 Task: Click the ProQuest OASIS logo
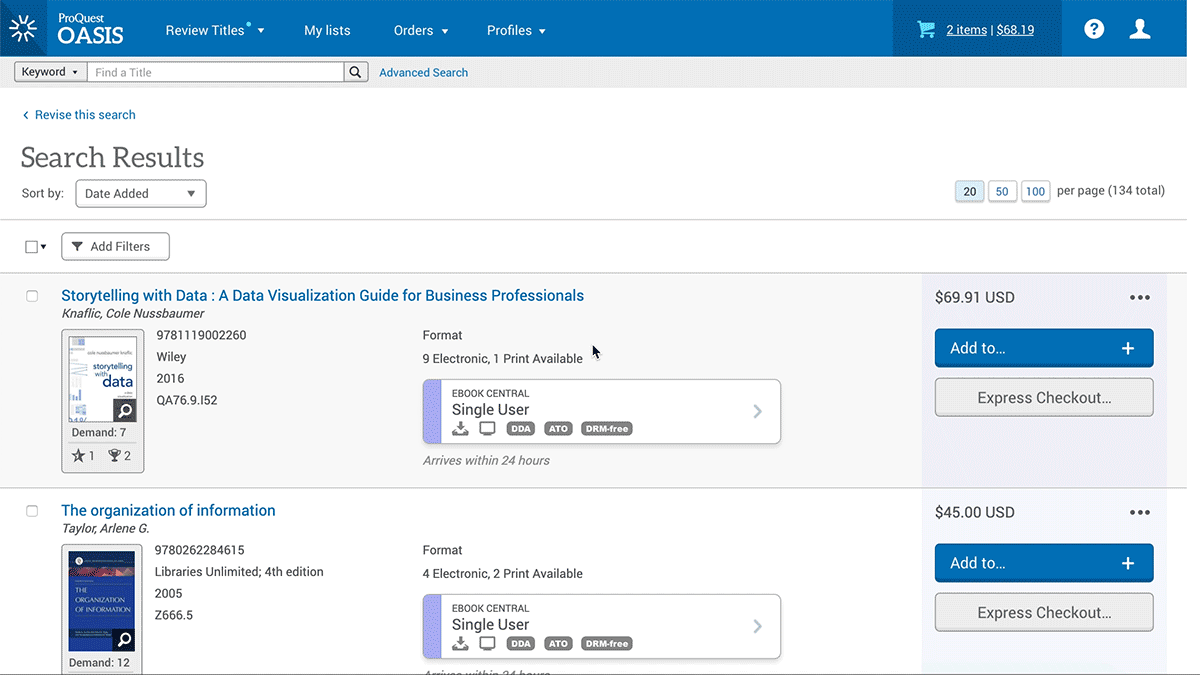66,28
